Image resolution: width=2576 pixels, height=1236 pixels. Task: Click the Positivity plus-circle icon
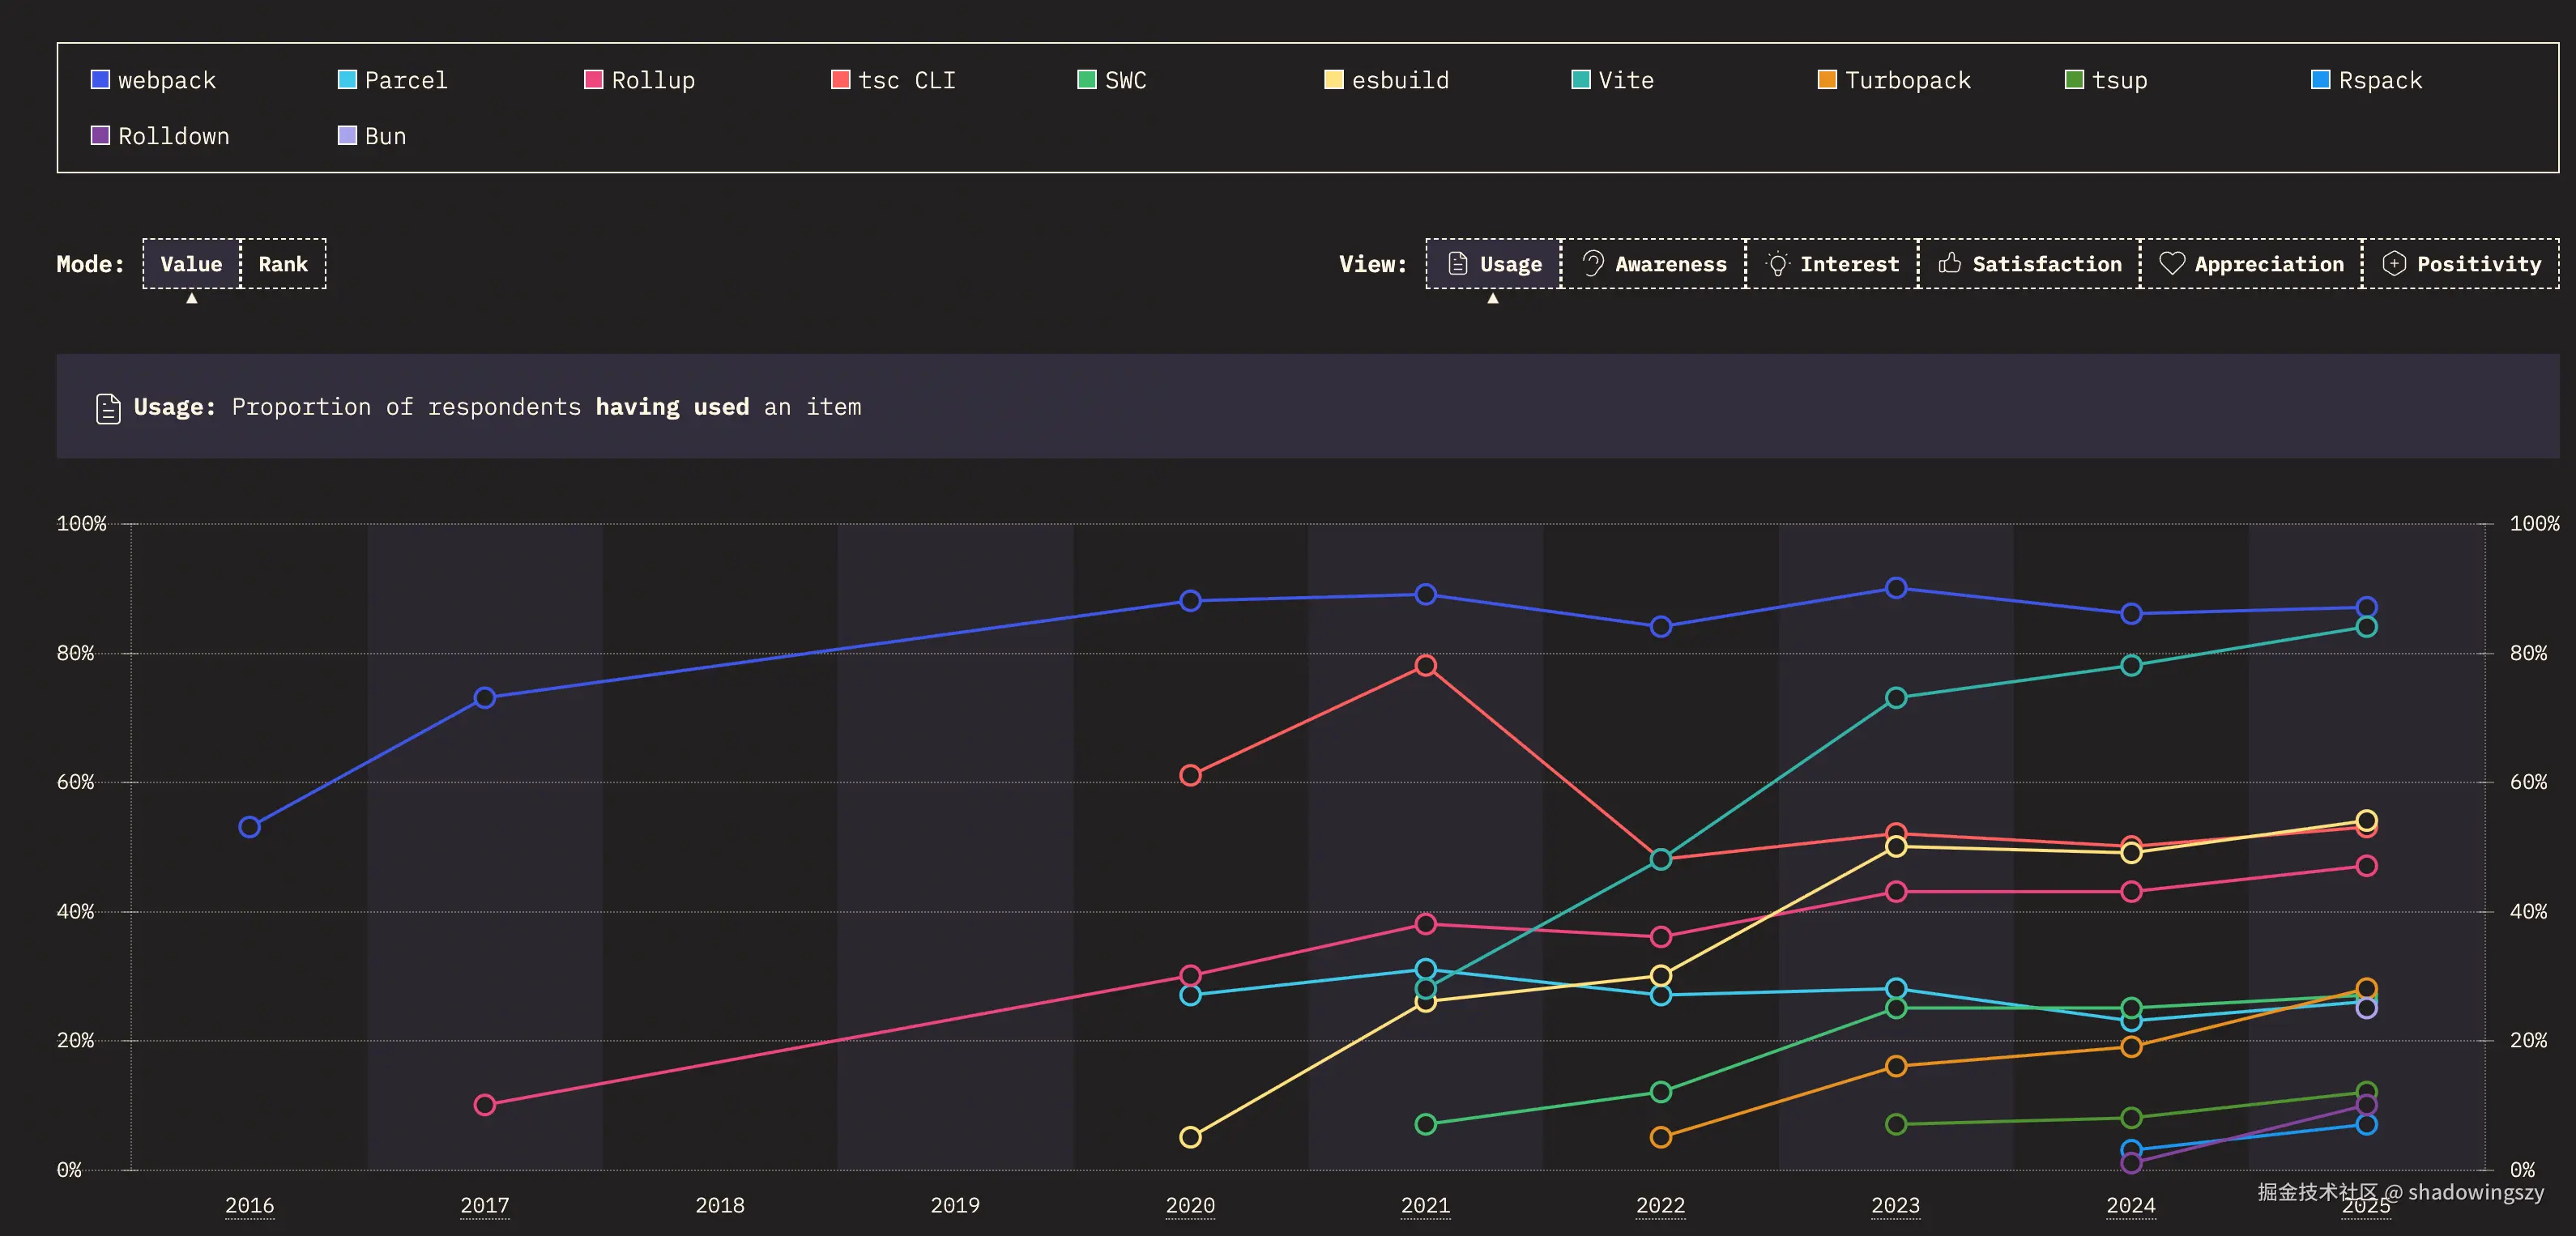2394,264
